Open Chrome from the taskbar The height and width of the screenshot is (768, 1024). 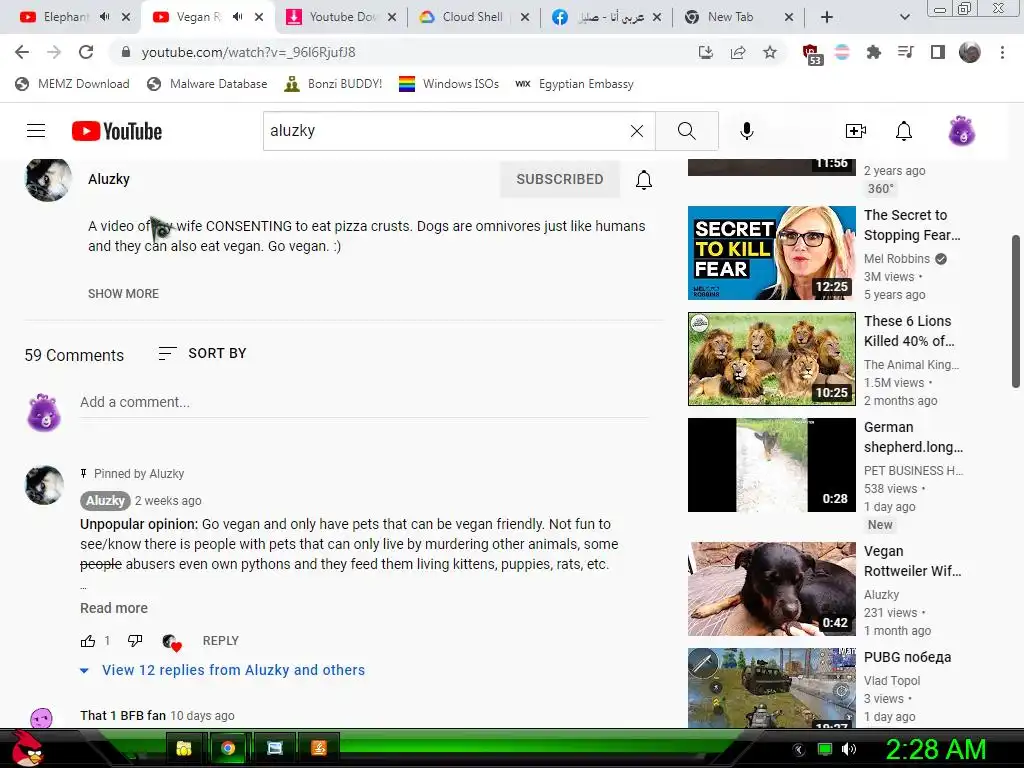(228, 748)
